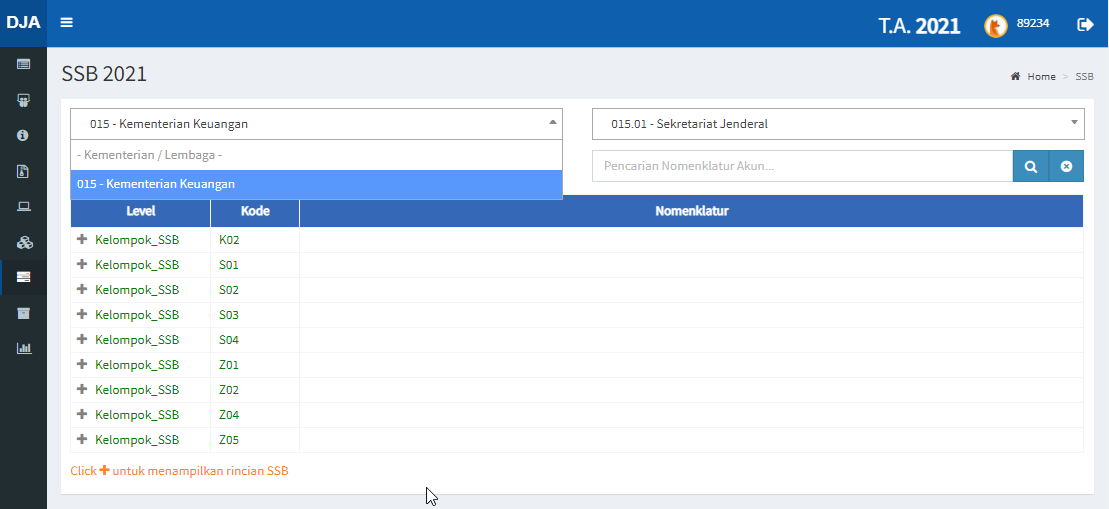The width and height of the screenshot is (1109, 509).
Task: Click the magnifier search button
Action: tap(1030, 166)
